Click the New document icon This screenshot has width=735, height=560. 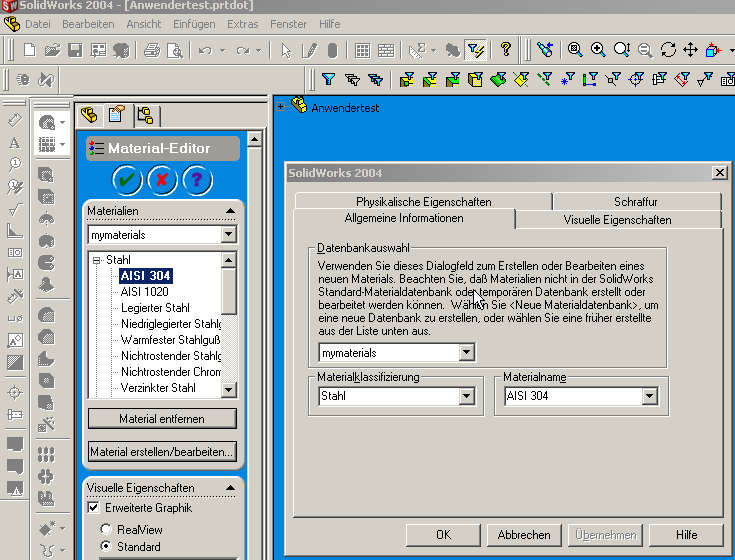point(30,50)
